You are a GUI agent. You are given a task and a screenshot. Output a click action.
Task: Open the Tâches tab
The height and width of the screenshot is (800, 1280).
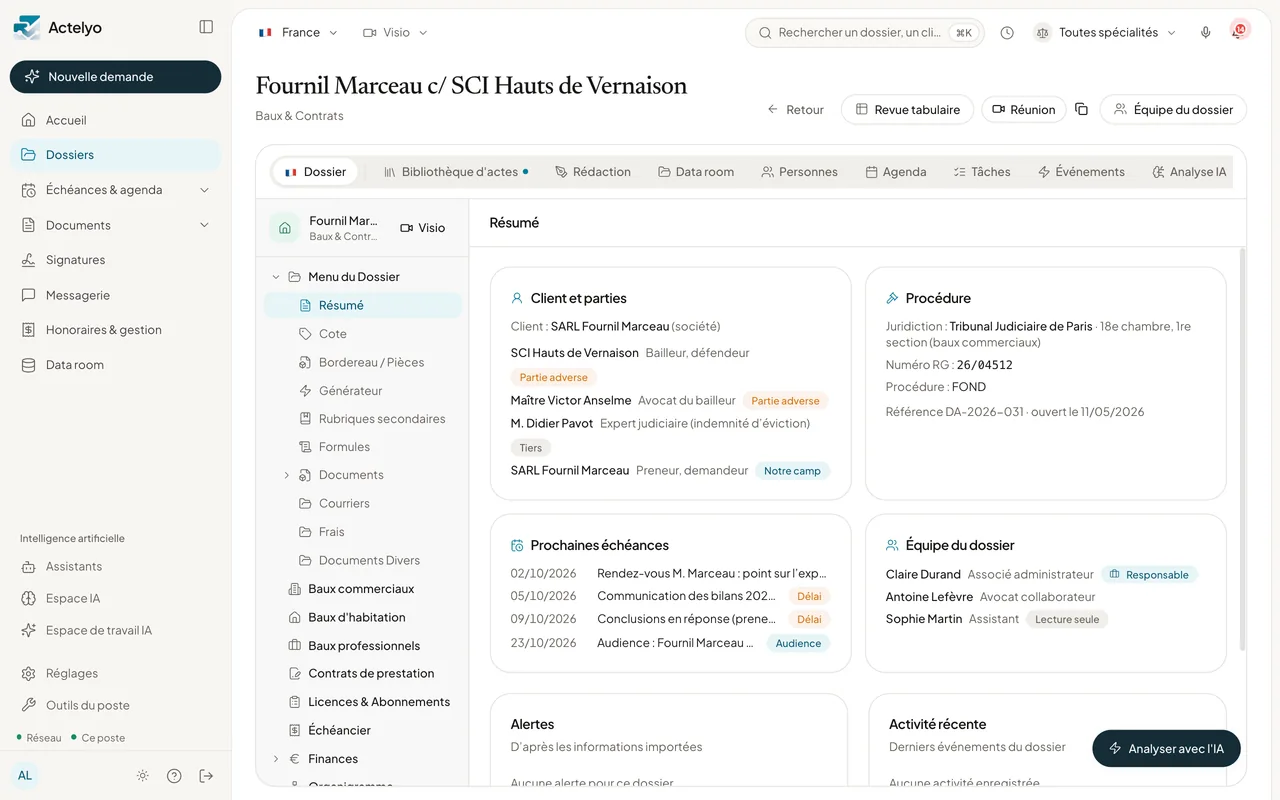pyautogui.click(x=982, y=172)
